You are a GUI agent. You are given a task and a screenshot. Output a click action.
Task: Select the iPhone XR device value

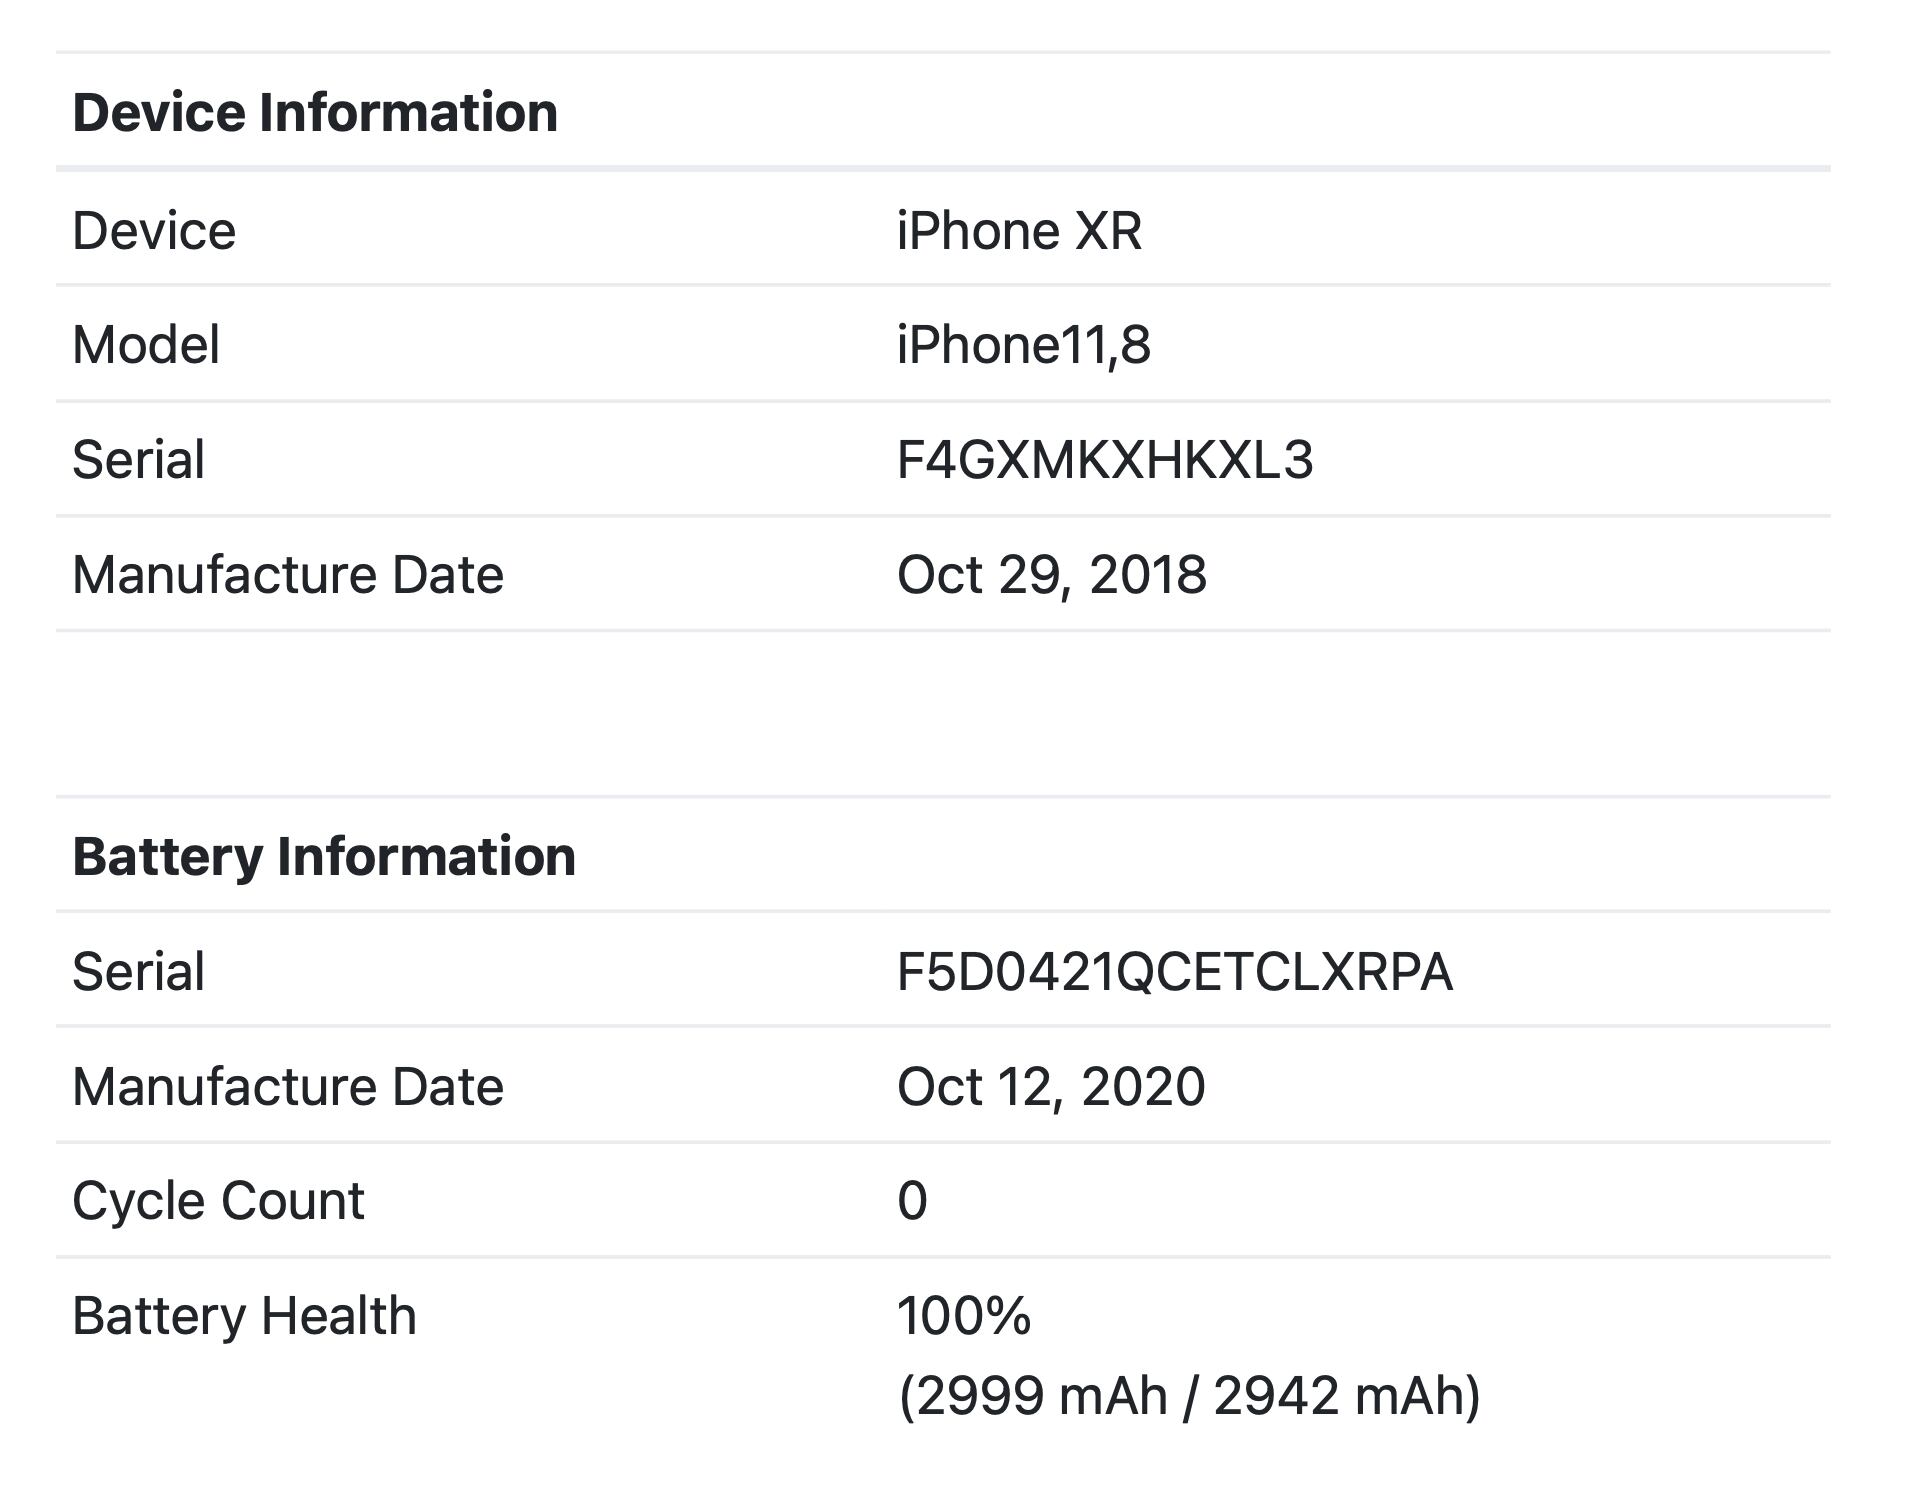click(x=1019, y=231)
